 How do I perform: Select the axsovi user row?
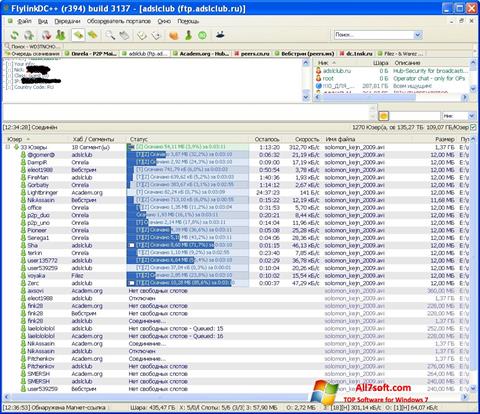point(236,291)
